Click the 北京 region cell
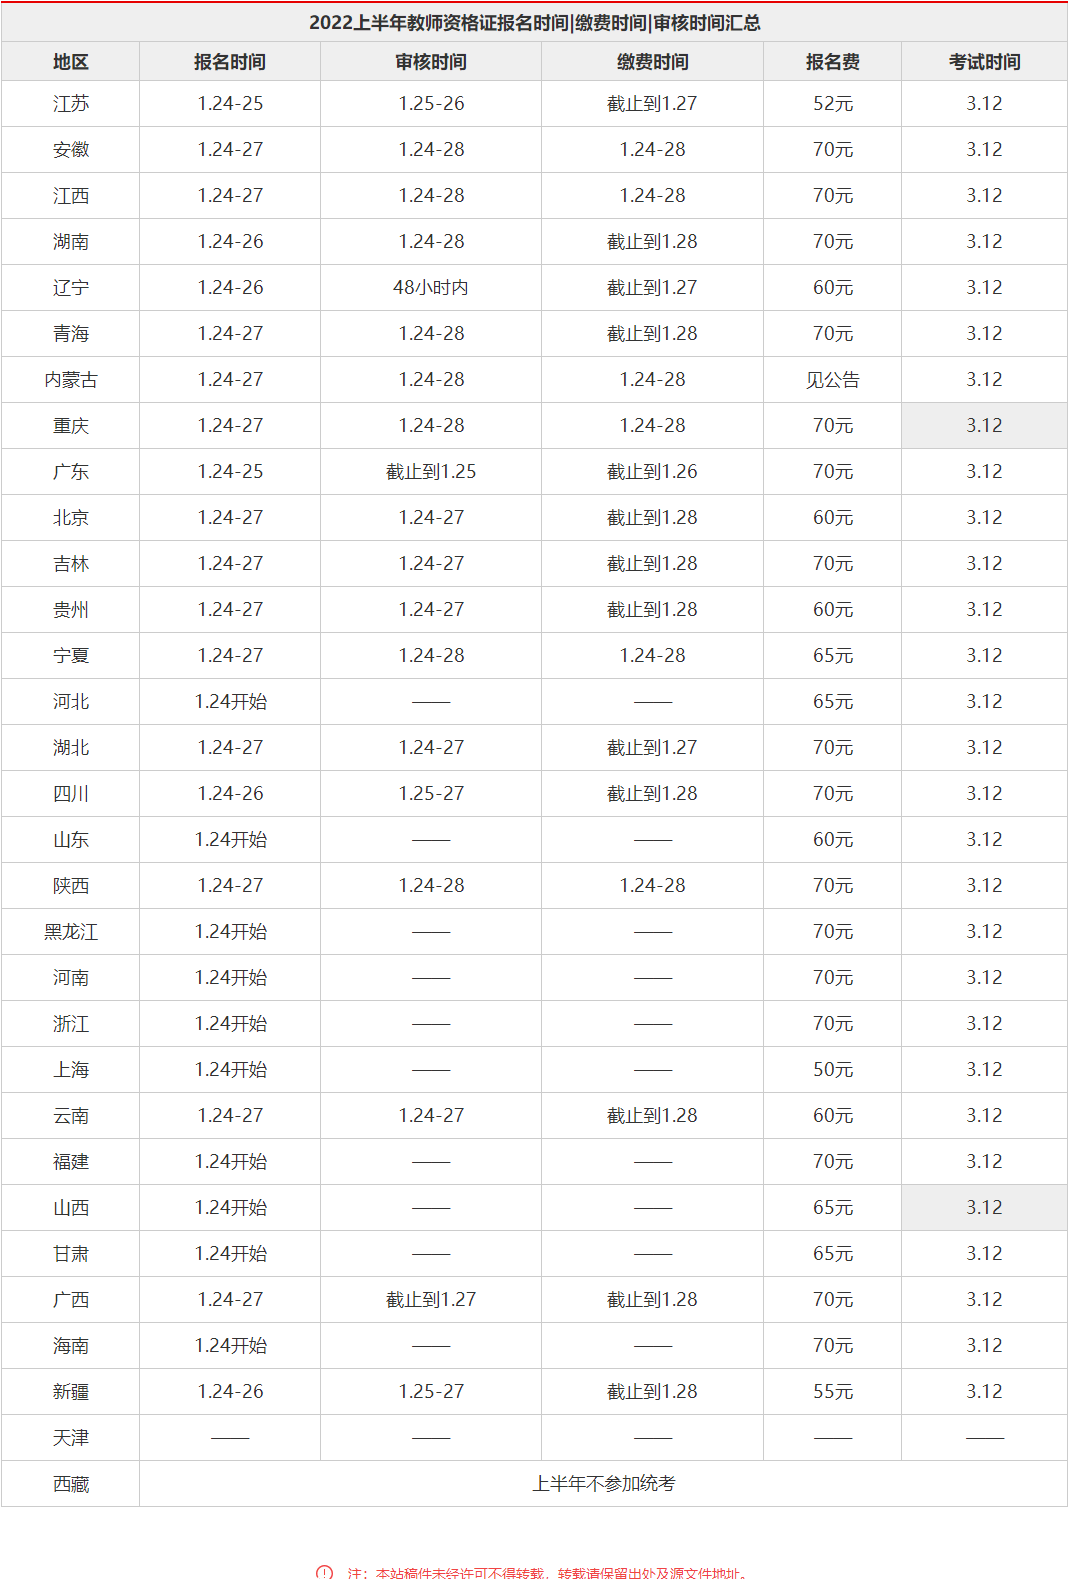Screen dimensions: 1069x1579 coord(71,518)
